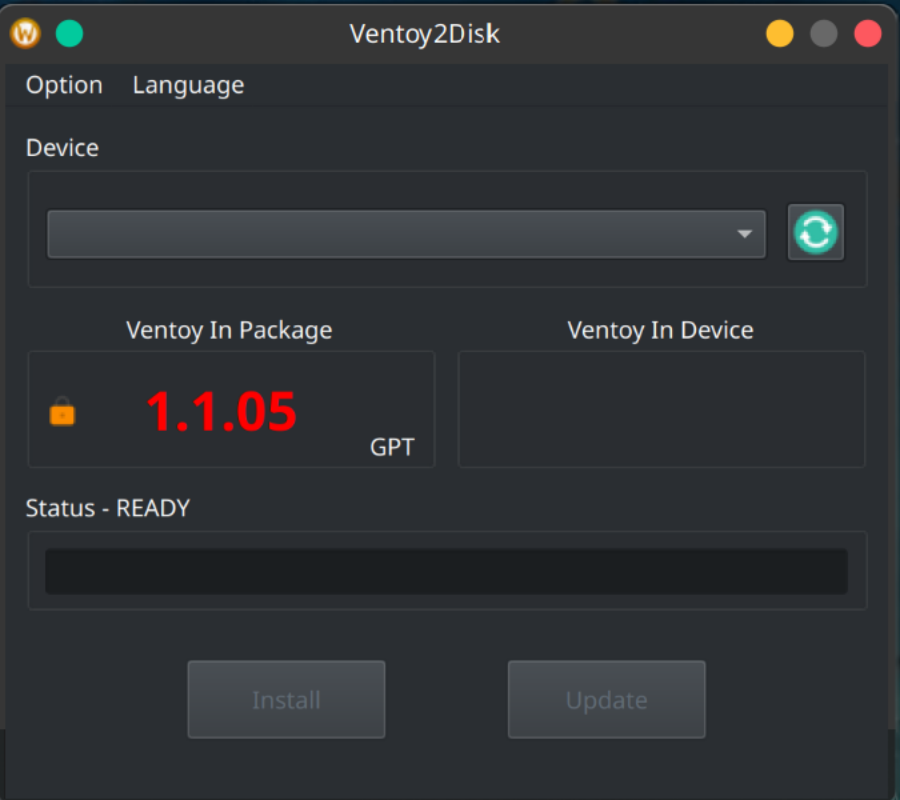Click the green dot beside the Ventoy logo
The height and width of the screenshot is (800, 900).
point(69,33)
